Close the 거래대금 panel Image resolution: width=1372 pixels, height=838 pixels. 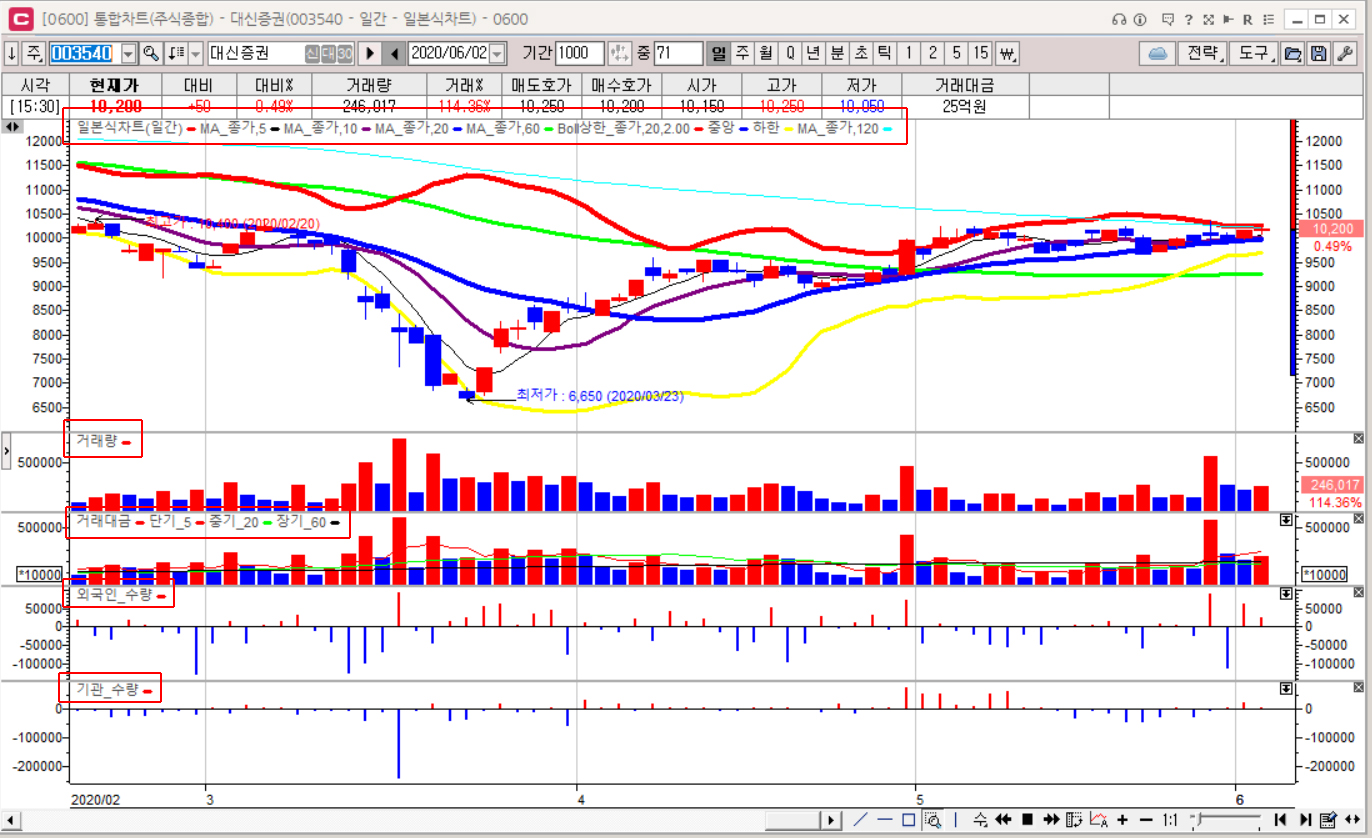point(1358,520)
